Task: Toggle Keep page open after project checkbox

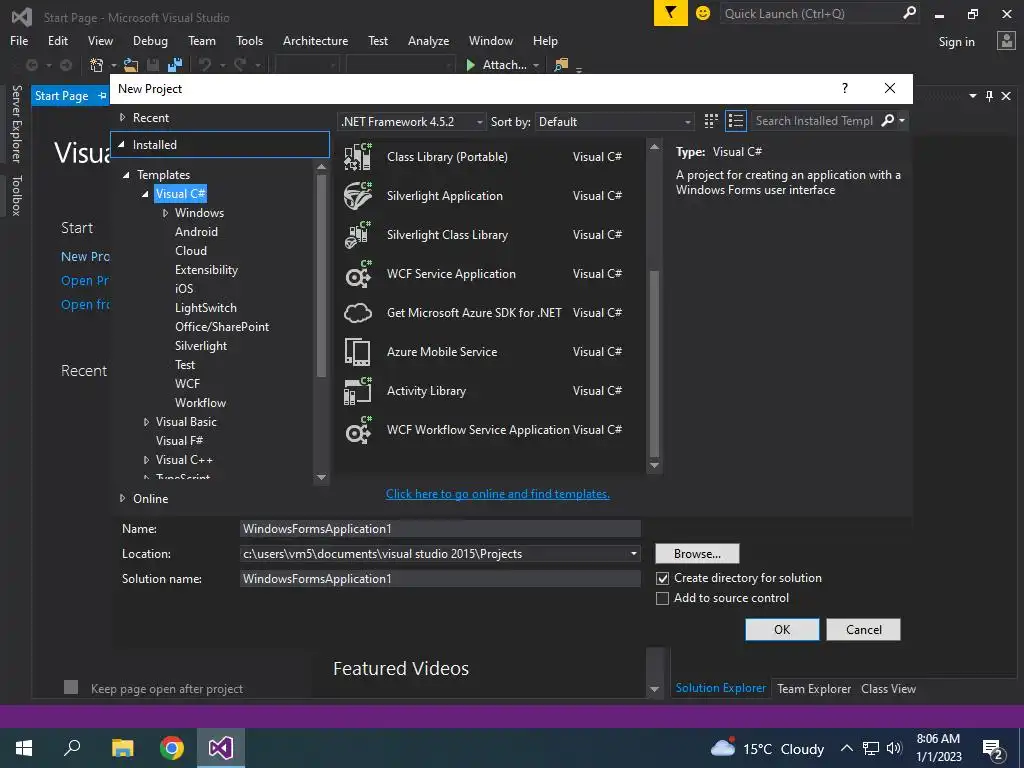Action: click(71, 687)
